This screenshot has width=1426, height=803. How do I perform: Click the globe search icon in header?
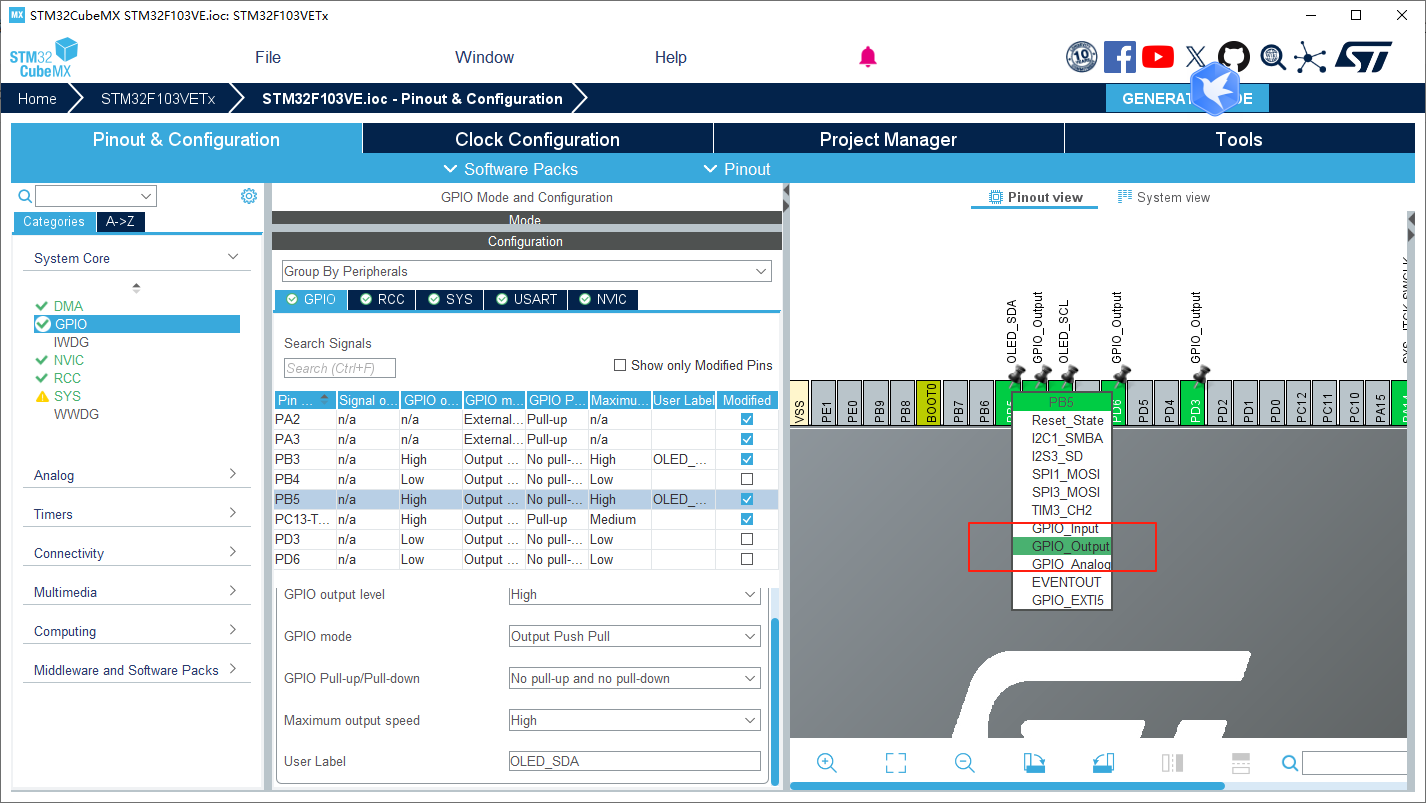tap(1272, 57)
